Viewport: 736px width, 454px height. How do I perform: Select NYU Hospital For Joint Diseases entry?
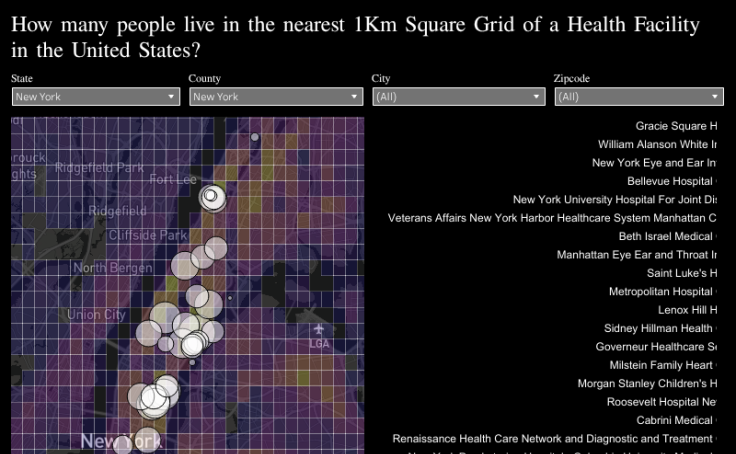pyautogui.click(x=614, y=200)
